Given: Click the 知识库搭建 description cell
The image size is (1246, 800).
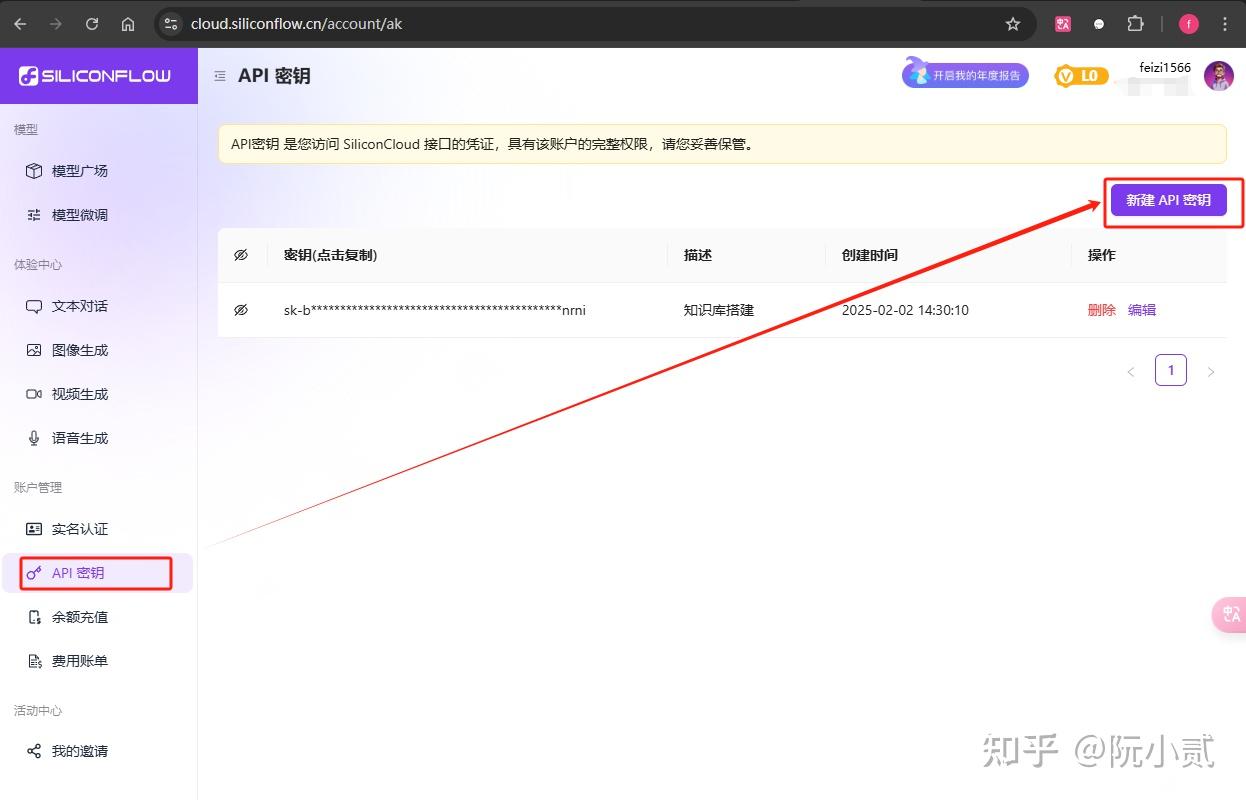Looking at the screenshot, I should click(719, 310).
